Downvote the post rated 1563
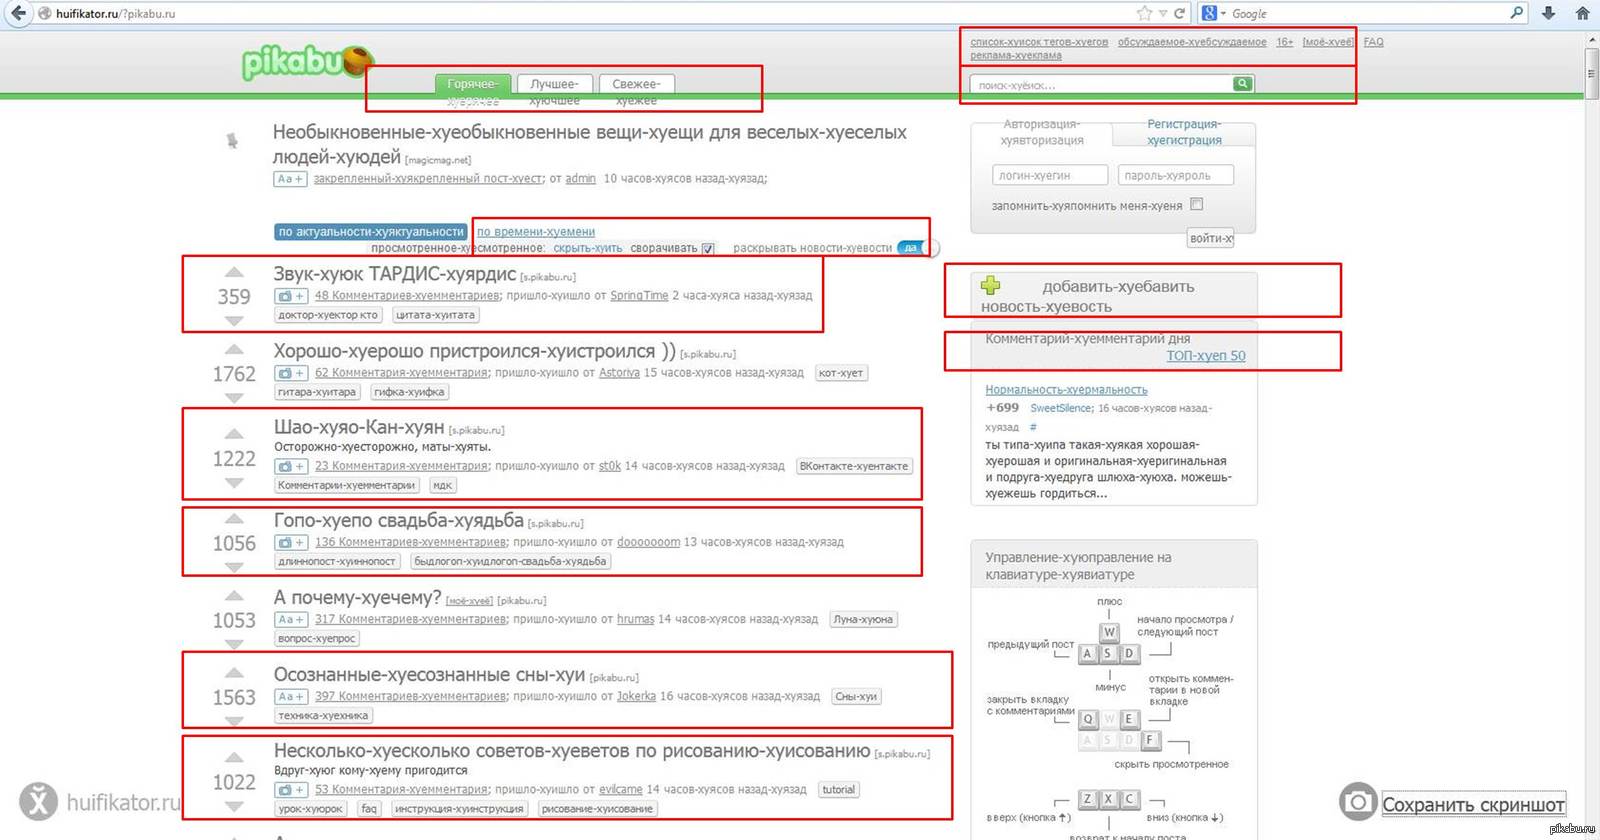The image size is (1600, 840). [x=234, y=721]
